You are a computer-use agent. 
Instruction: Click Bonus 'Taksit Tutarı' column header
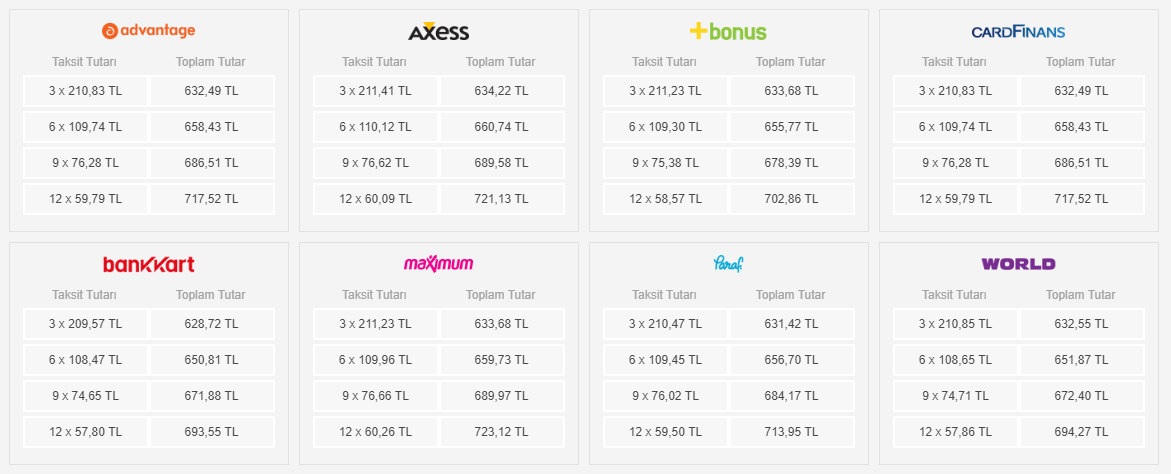point(665,62)
